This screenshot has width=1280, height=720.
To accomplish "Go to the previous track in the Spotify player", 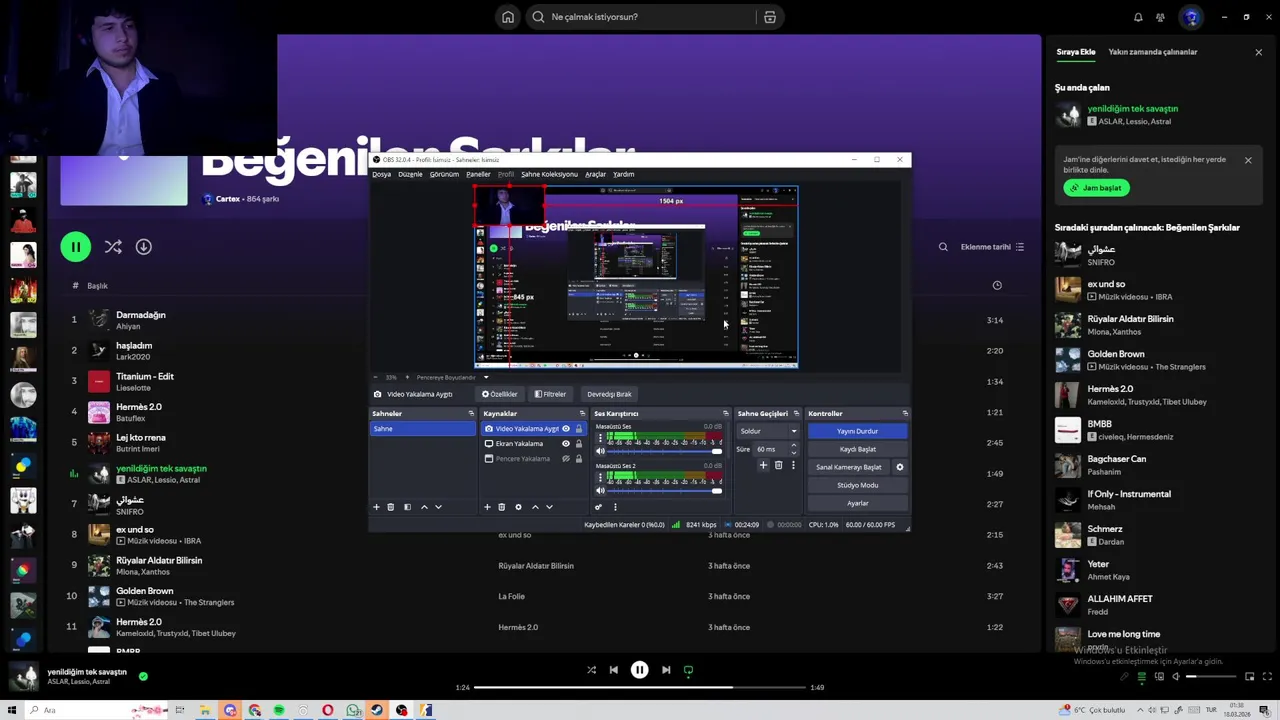I will click(x=613, y=670).
